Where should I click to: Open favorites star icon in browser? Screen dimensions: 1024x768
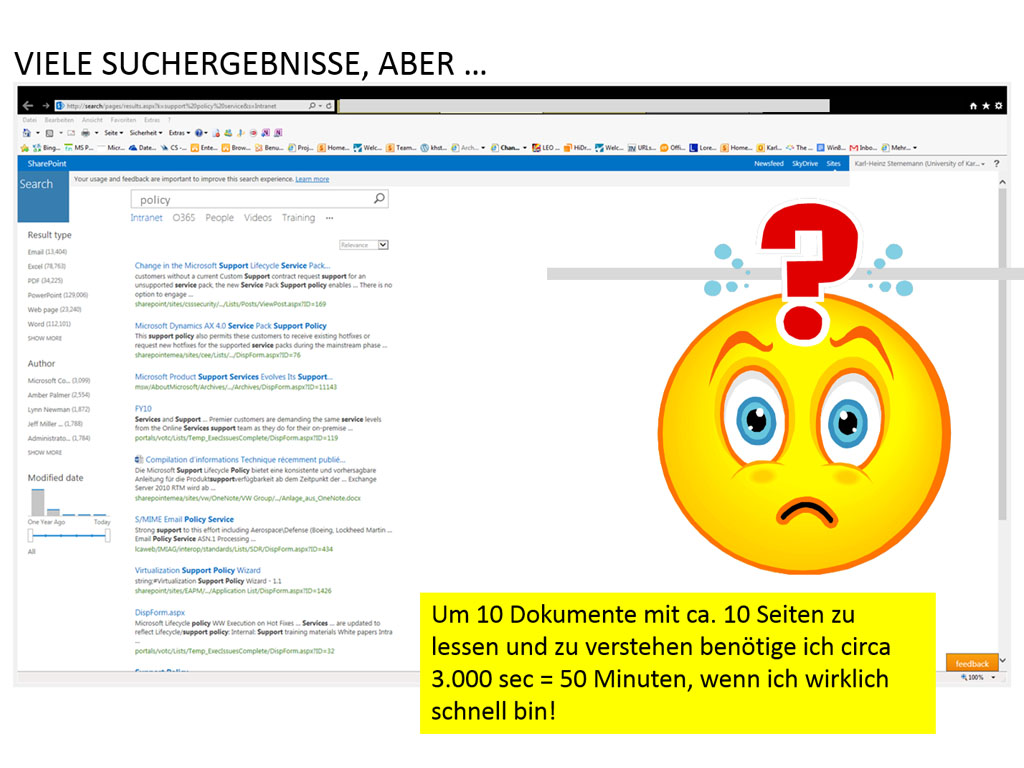pyautogui.click(x=986, y=105)
